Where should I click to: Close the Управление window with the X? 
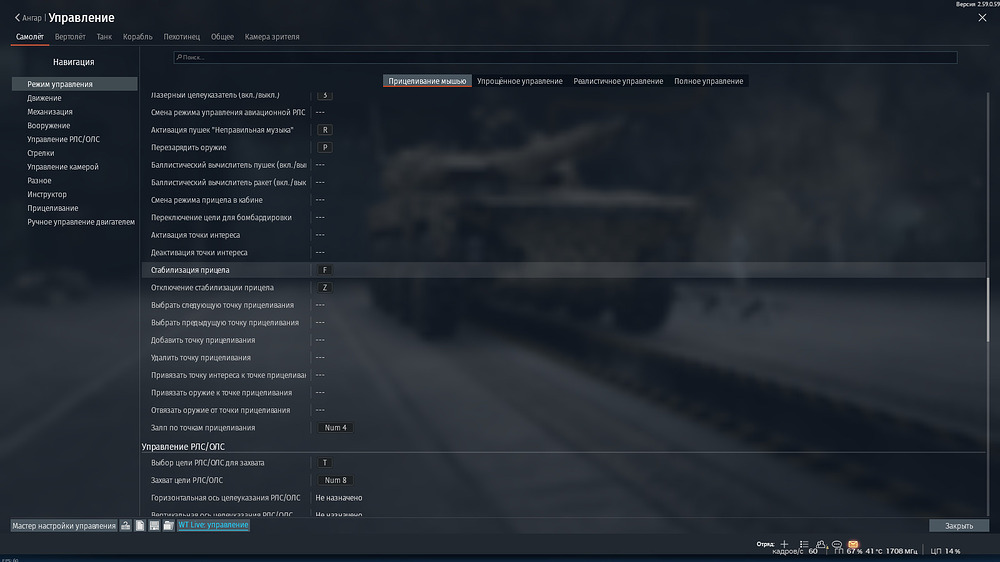tap(982, 18)
